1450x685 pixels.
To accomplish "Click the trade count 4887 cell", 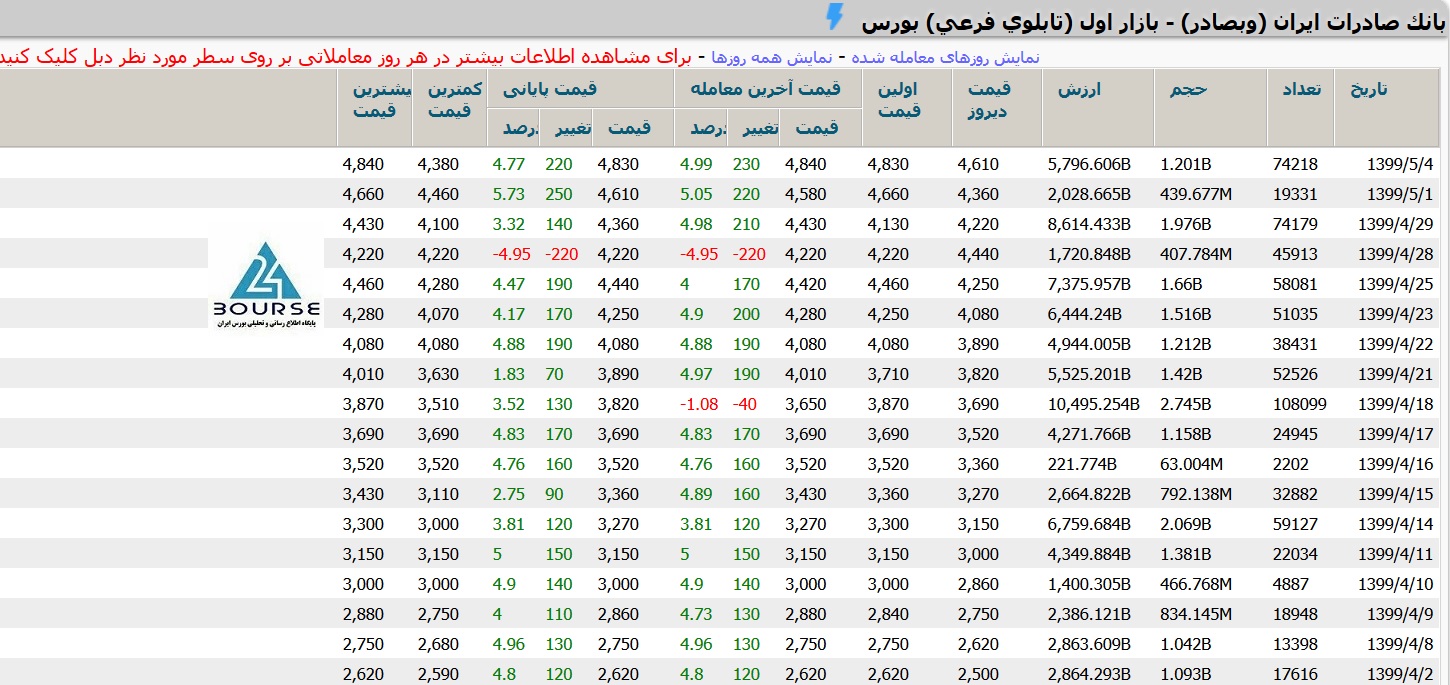I will coord(1291,584).
